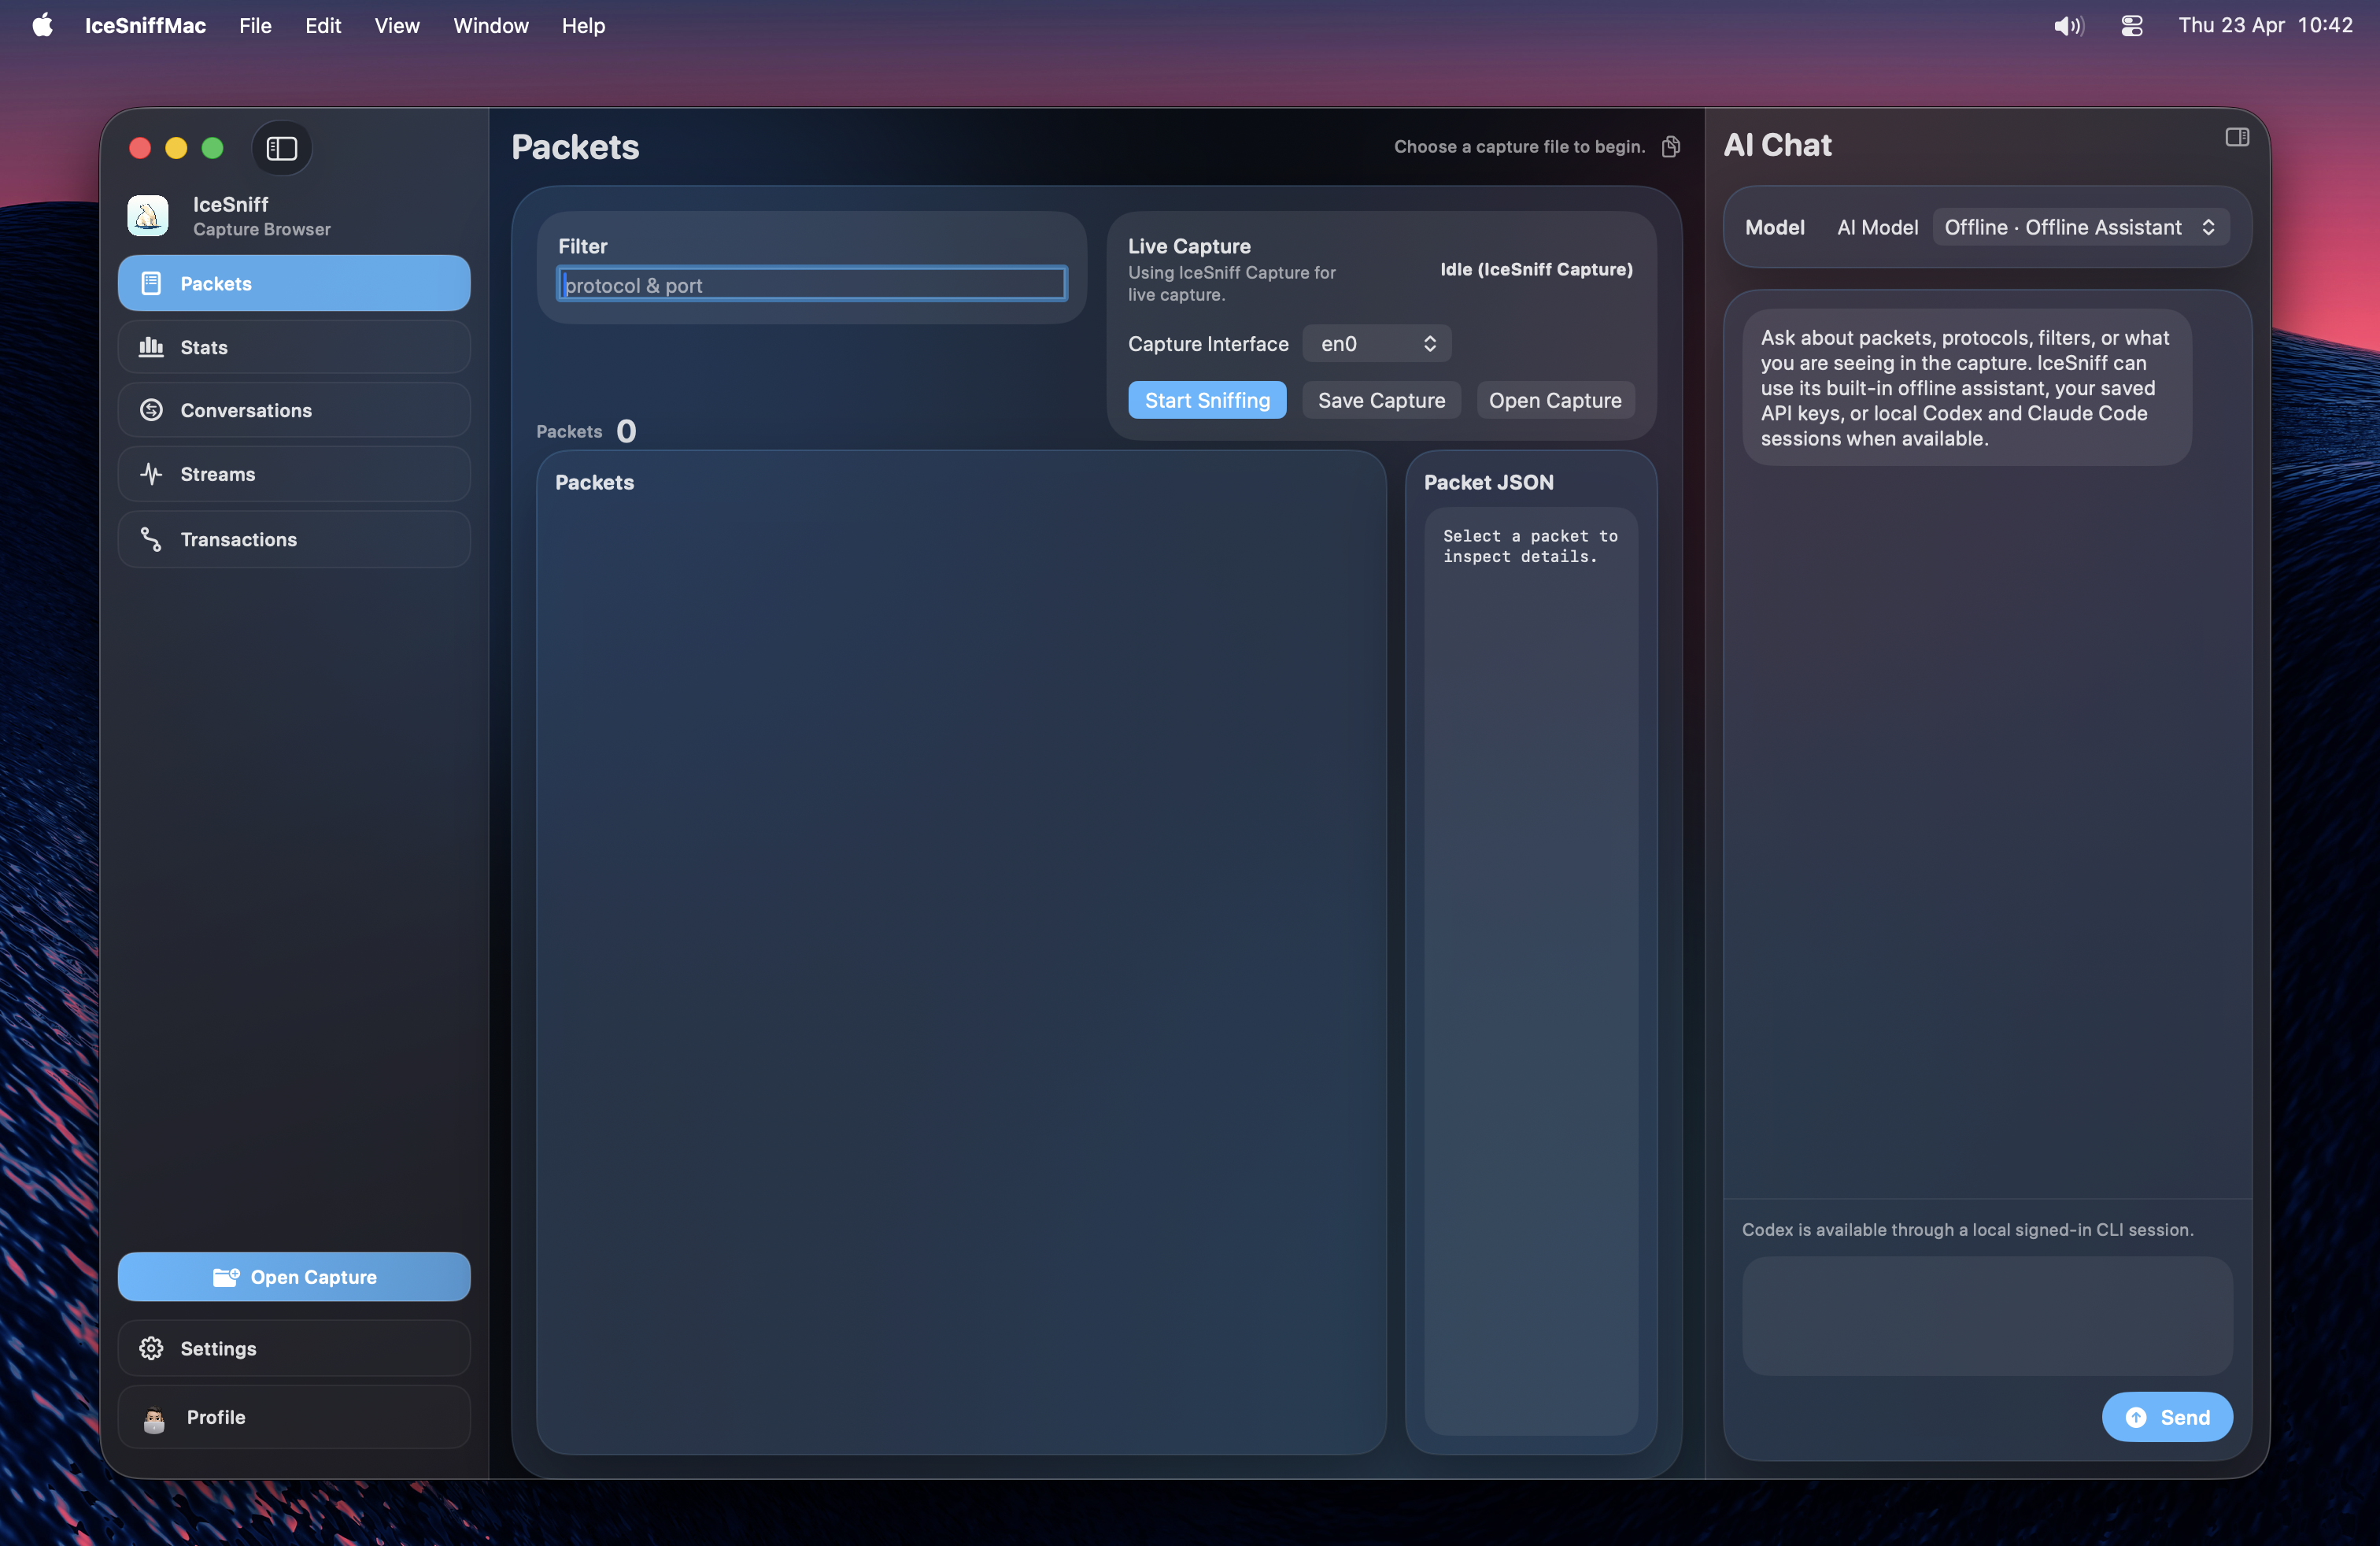Open the Profile section
The width and height of the screenshot is (2380, 1546).
pos(216,1417)
